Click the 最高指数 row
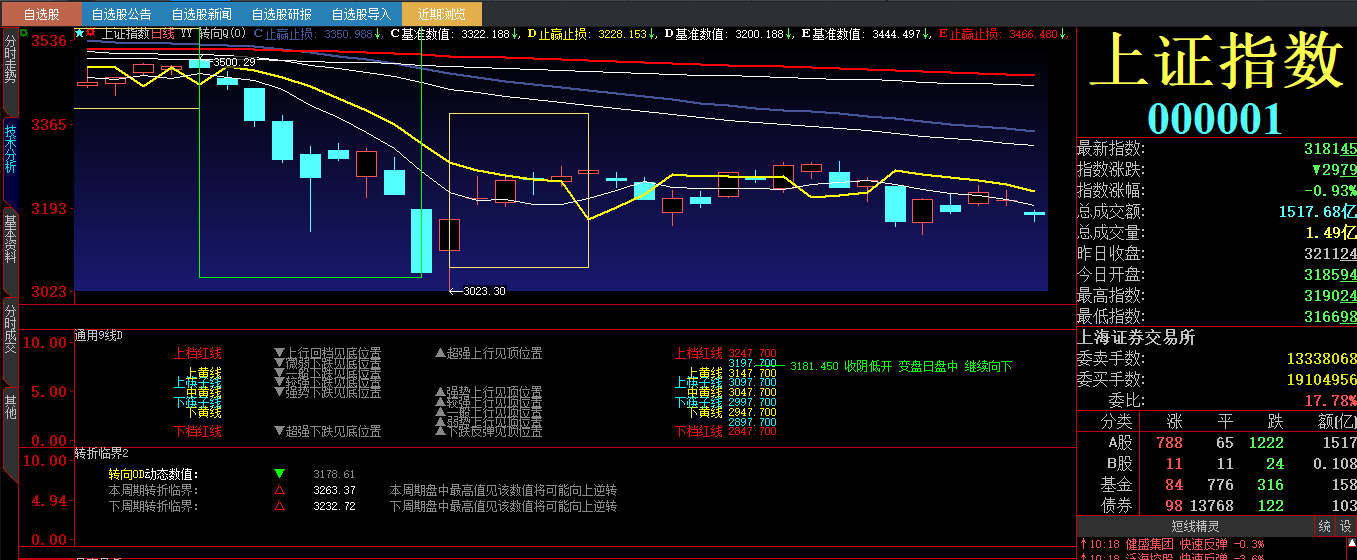This screenshot has height=560, width=1357. 1216,295
